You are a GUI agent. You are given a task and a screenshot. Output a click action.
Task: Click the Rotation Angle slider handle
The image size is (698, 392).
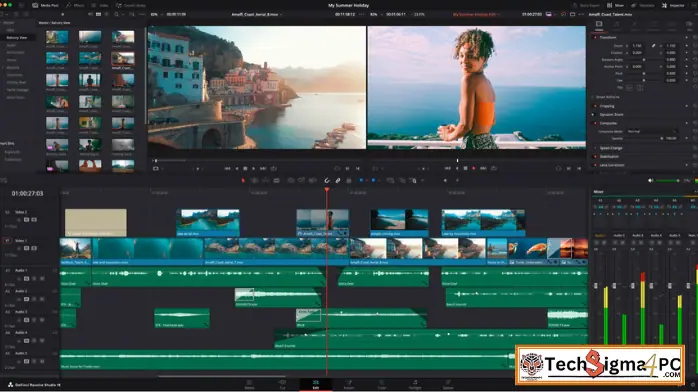click(x=644, y=60)
